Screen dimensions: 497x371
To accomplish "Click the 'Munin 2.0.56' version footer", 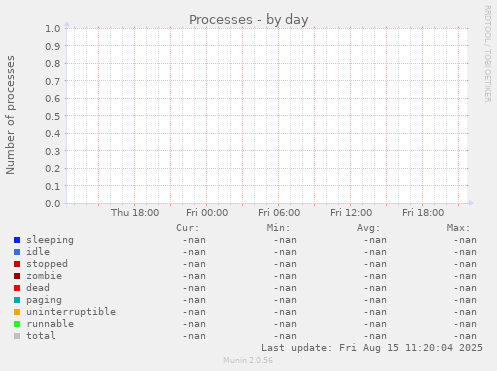I will (x=248, y=360).
